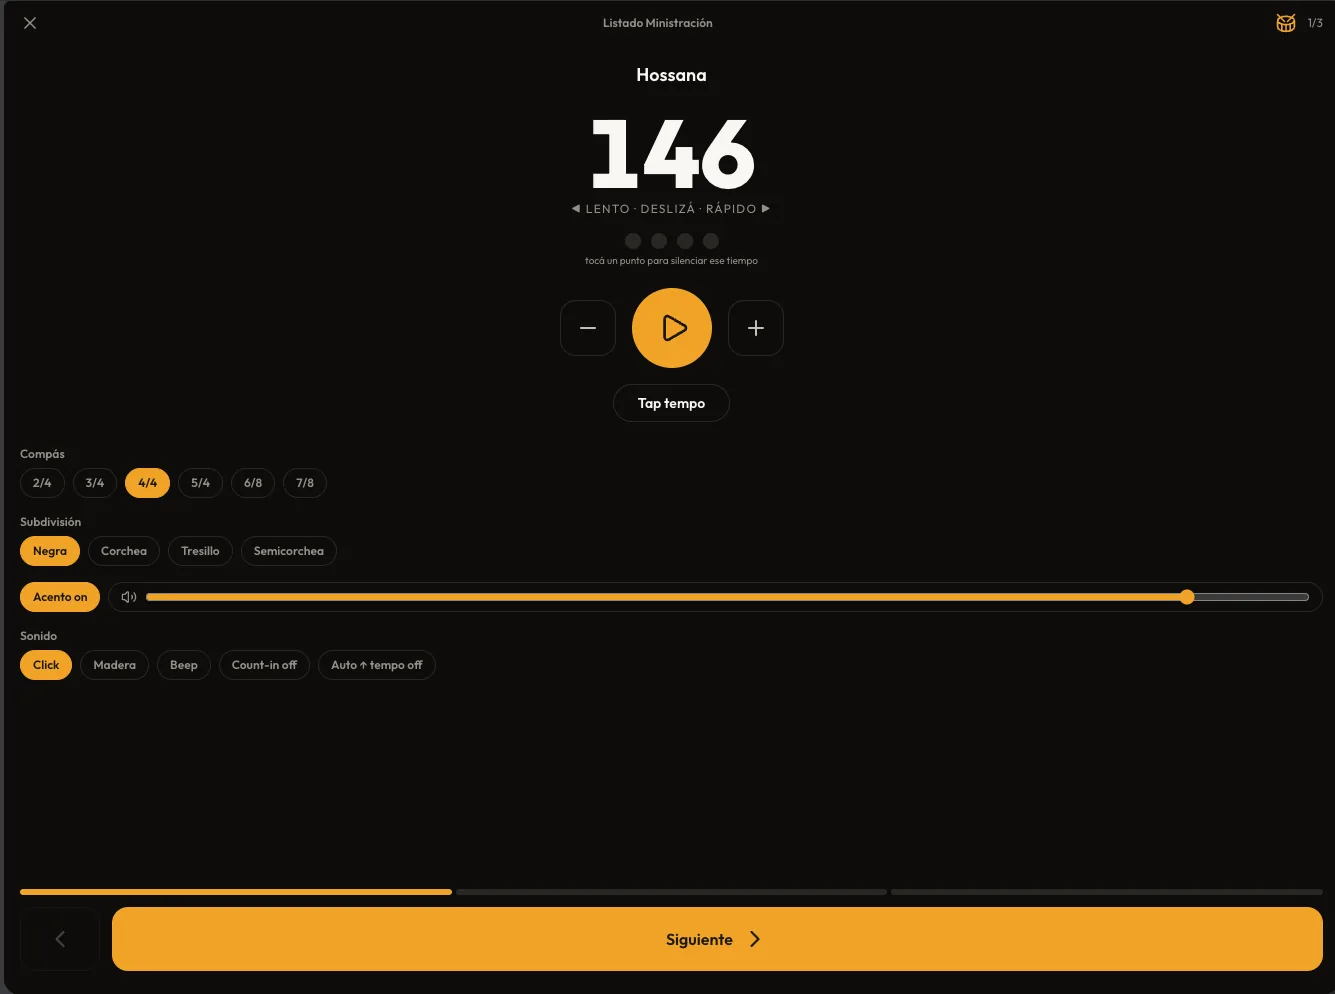
Task: Turn on Auto tempo off toggle
Action: [x=377, y=665]
